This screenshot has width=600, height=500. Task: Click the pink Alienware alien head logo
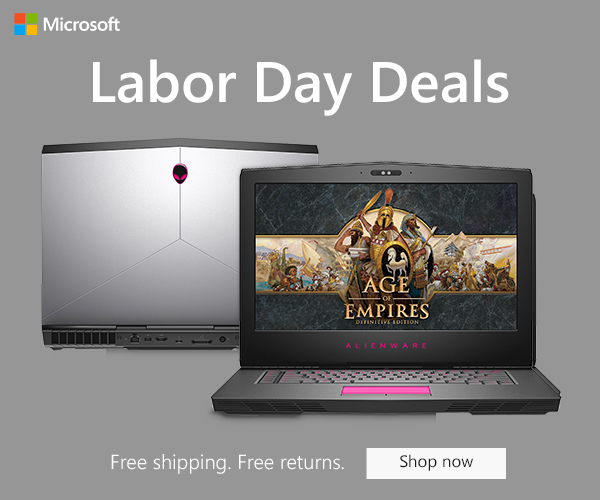pyautogui.click(x=180, y=173)
